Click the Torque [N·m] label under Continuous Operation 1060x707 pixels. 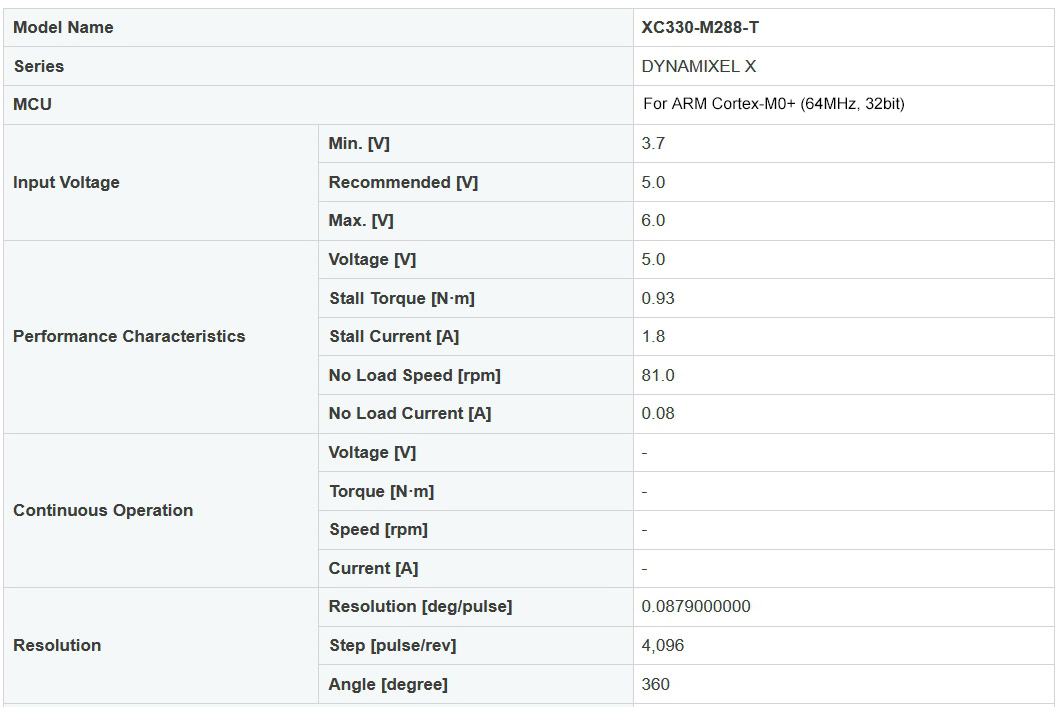click(382, 491)
